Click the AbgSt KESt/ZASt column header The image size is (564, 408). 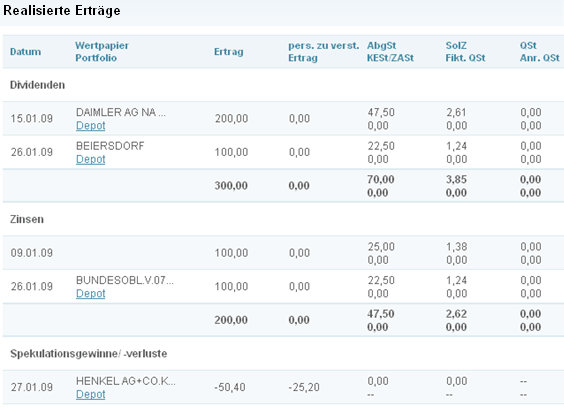coord(390,52)
